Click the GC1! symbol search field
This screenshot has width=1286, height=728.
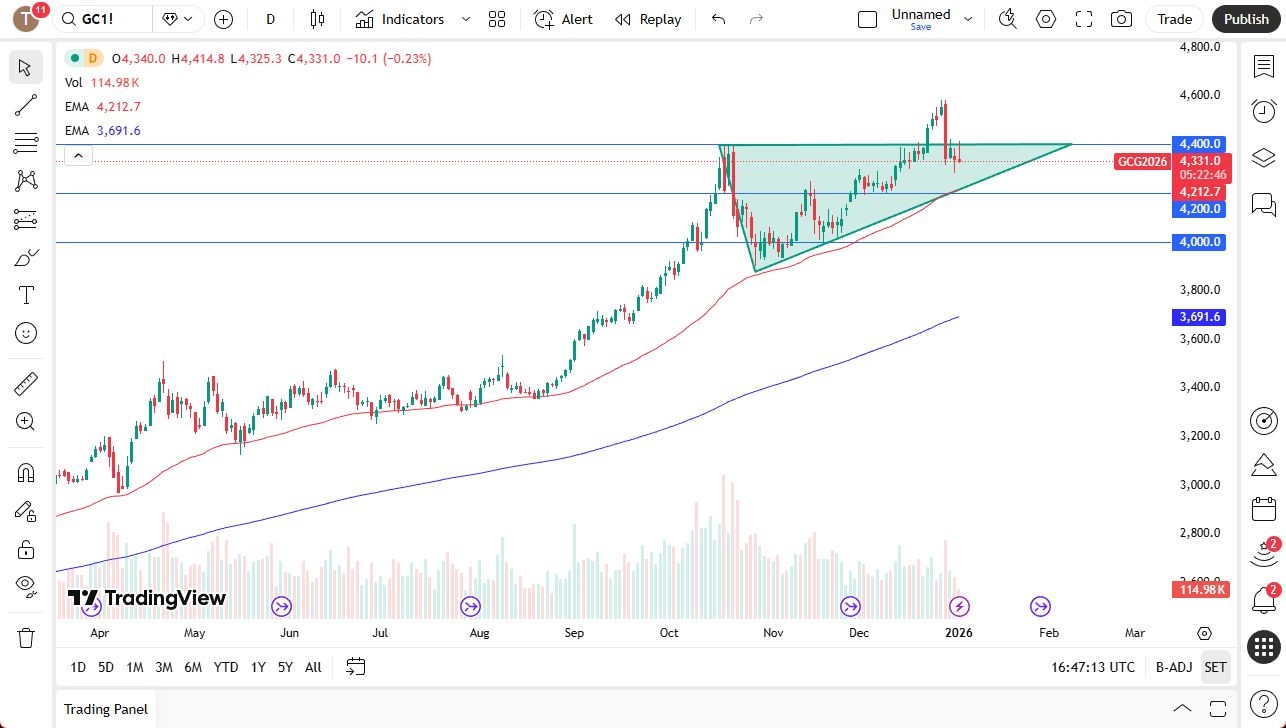(104, 19)
